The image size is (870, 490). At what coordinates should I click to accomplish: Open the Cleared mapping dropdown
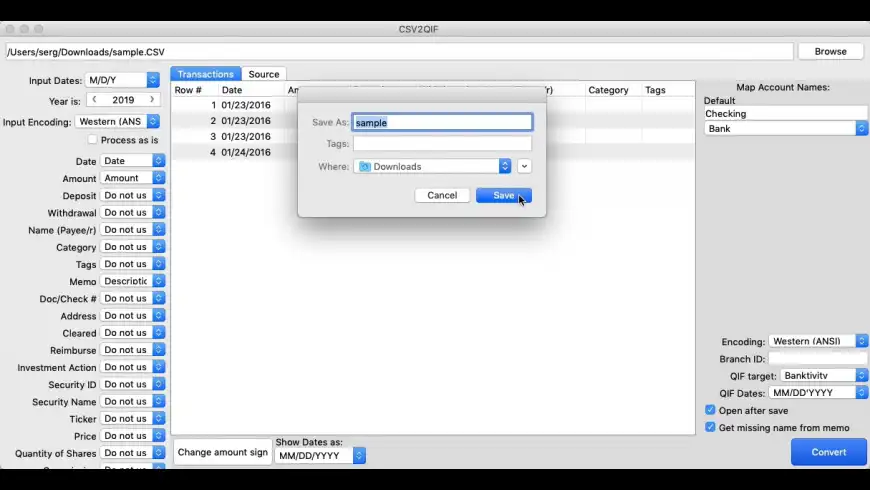click(x=133, y=333)
